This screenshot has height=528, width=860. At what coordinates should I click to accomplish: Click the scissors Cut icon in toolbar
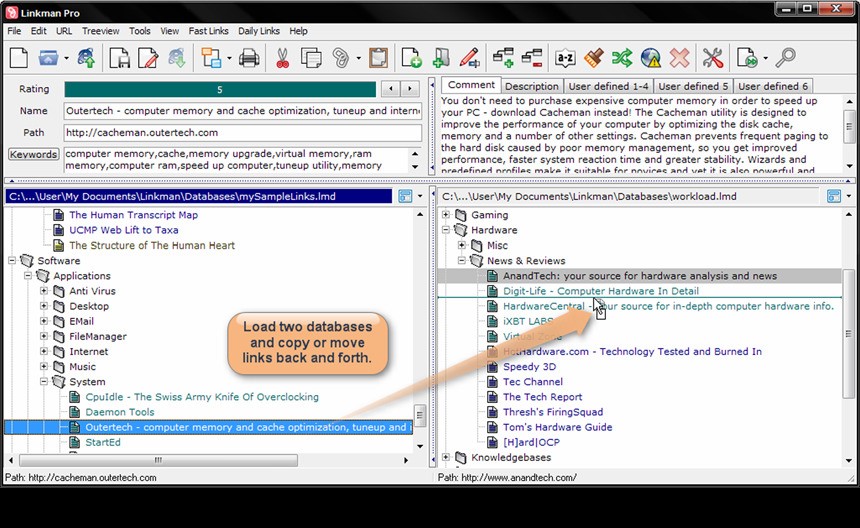(x=282, y=58)
